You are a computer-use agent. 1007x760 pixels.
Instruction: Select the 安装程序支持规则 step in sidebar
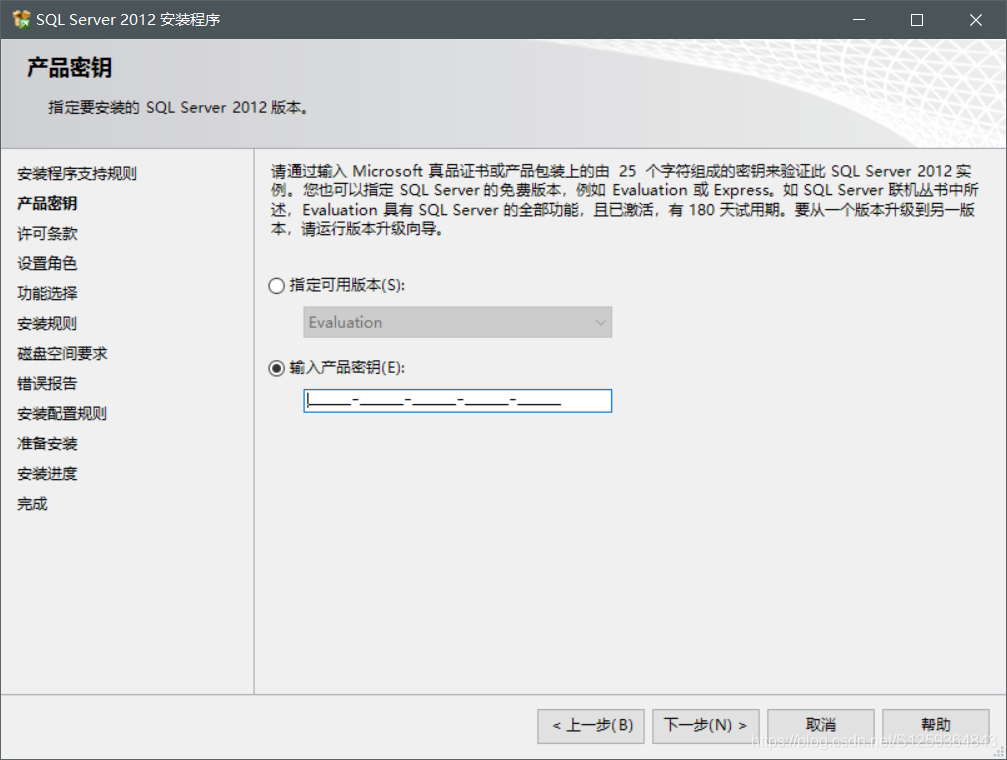pyautogui.click(x=76, y=173)
